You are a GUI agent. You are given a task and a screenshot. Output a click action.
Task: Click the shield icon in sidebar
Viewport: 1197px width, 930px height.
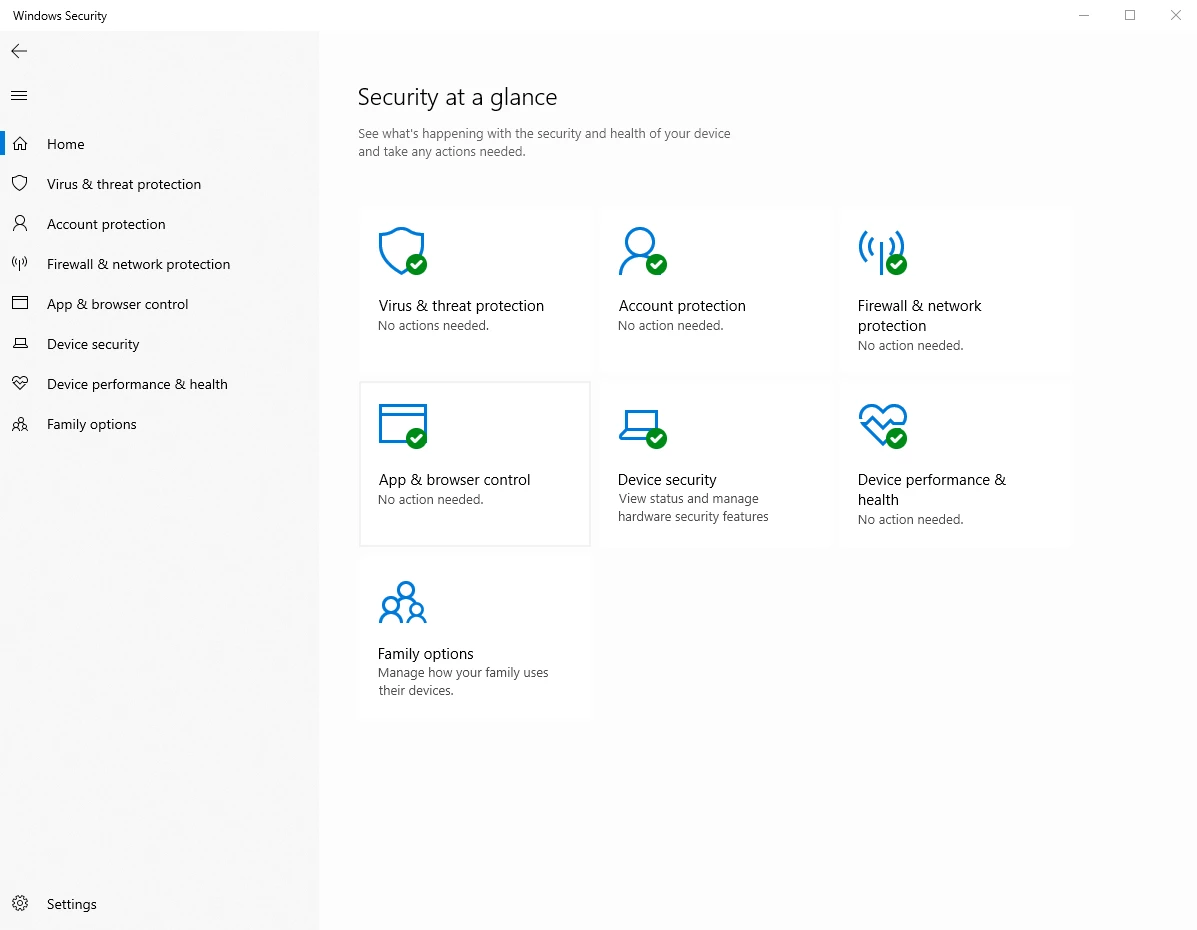coord(20,183)
